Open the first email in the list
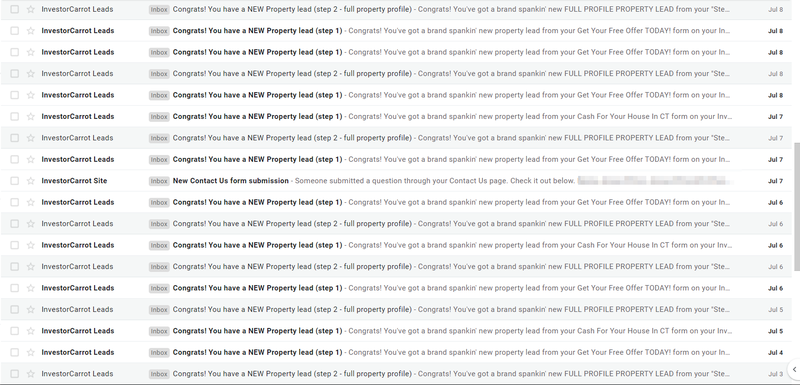Screen dimensions: 800x385 pos(396,9)
